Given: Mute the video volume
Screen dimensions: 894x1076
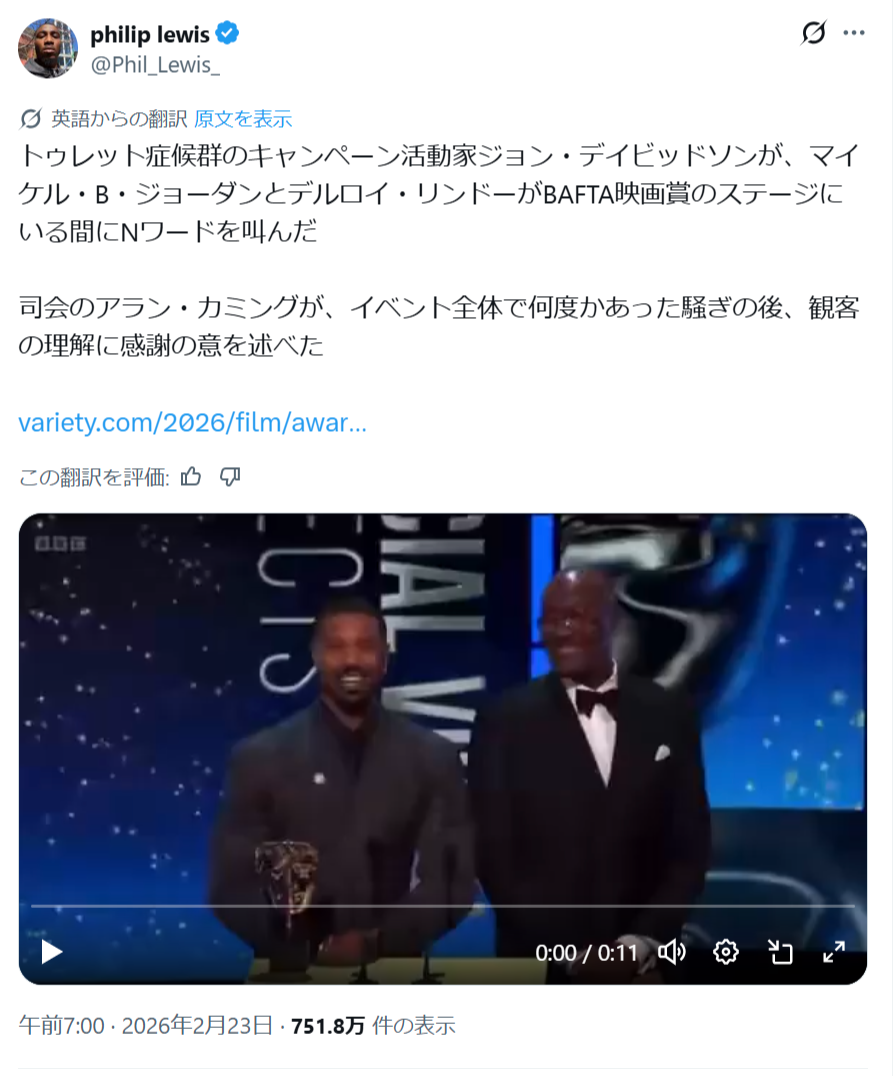Looking at the screenshot, I should point(672,952).
